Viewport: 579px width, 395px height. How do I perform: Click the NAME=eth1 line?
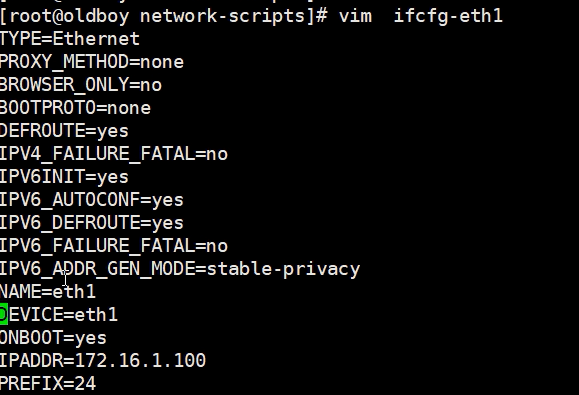pos(48,292)
